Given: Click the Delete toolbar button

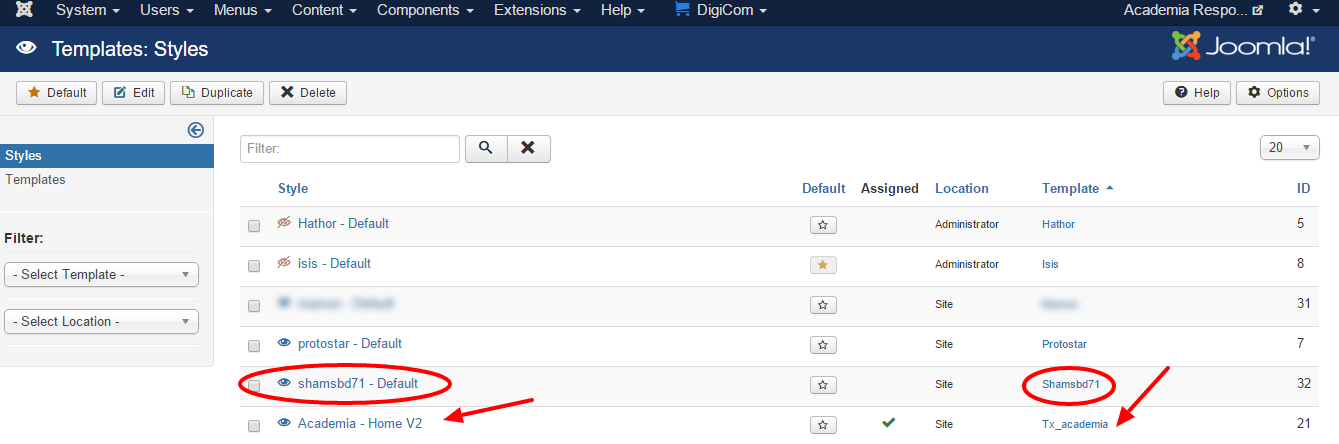Looking at the screenshot, I should point(308,93).
